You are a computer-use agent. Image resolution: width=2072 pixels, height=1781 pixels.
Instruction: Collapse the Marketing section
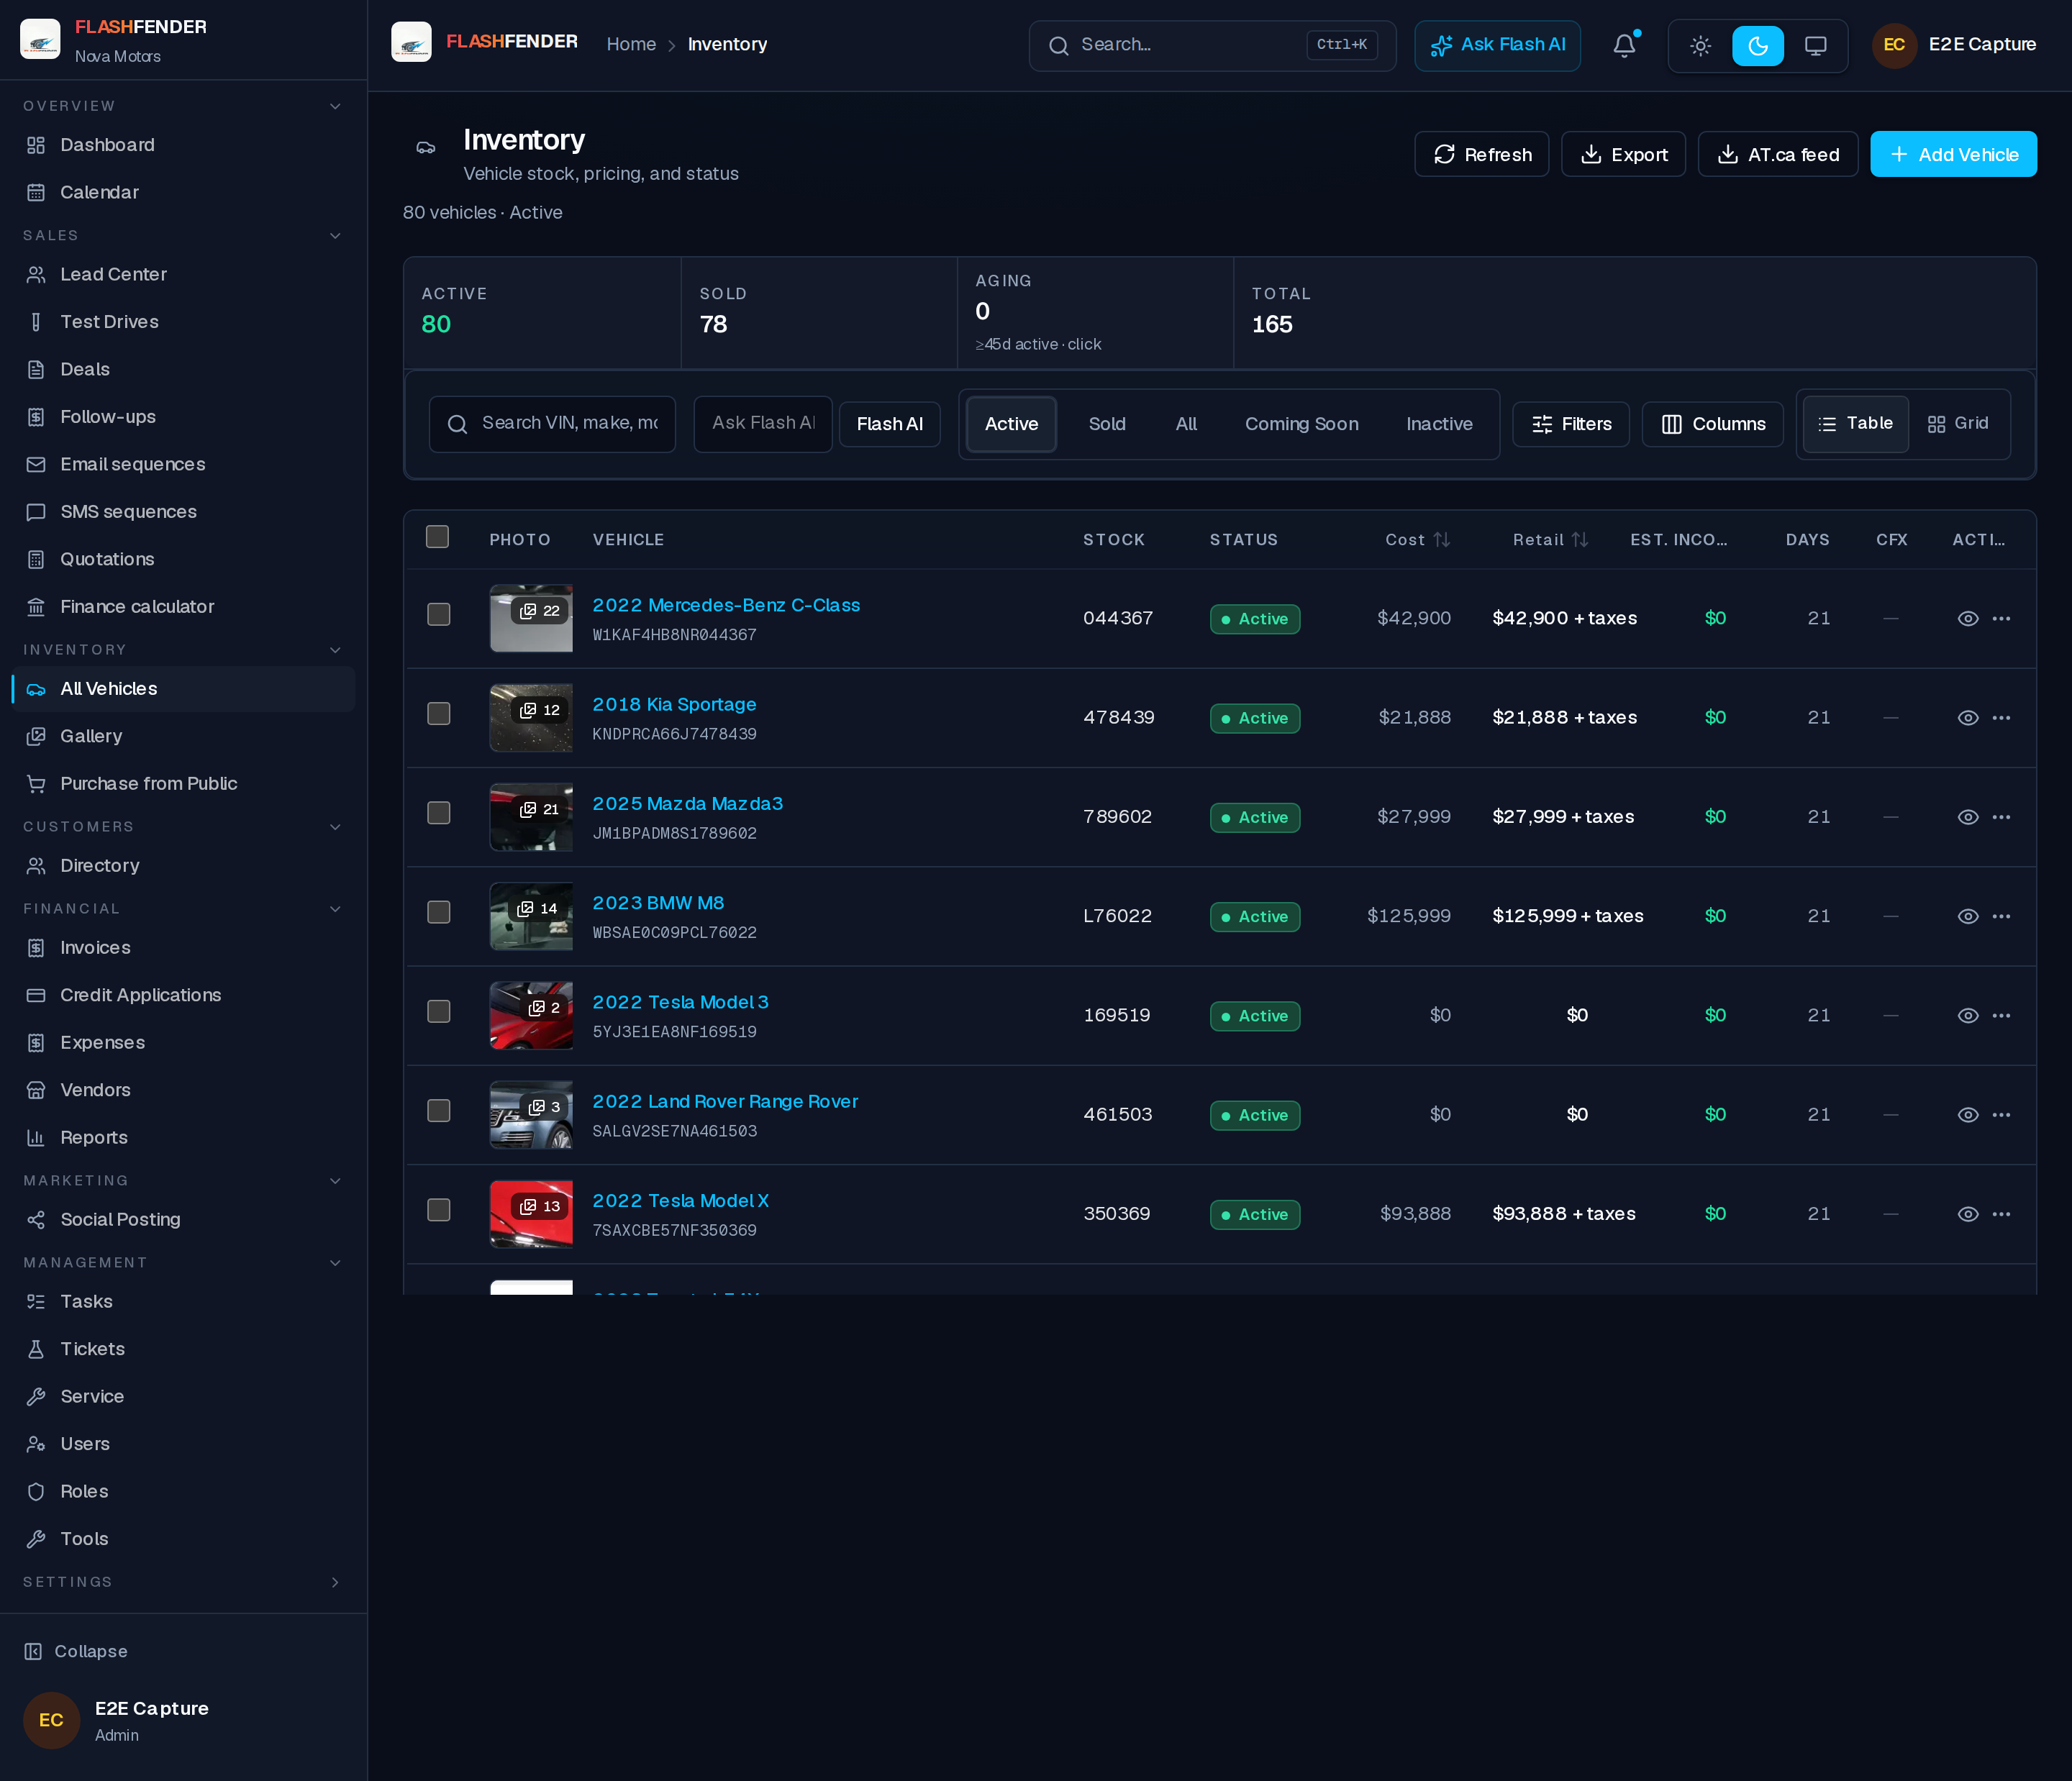pyautogui.click(x=335, y=1181)
